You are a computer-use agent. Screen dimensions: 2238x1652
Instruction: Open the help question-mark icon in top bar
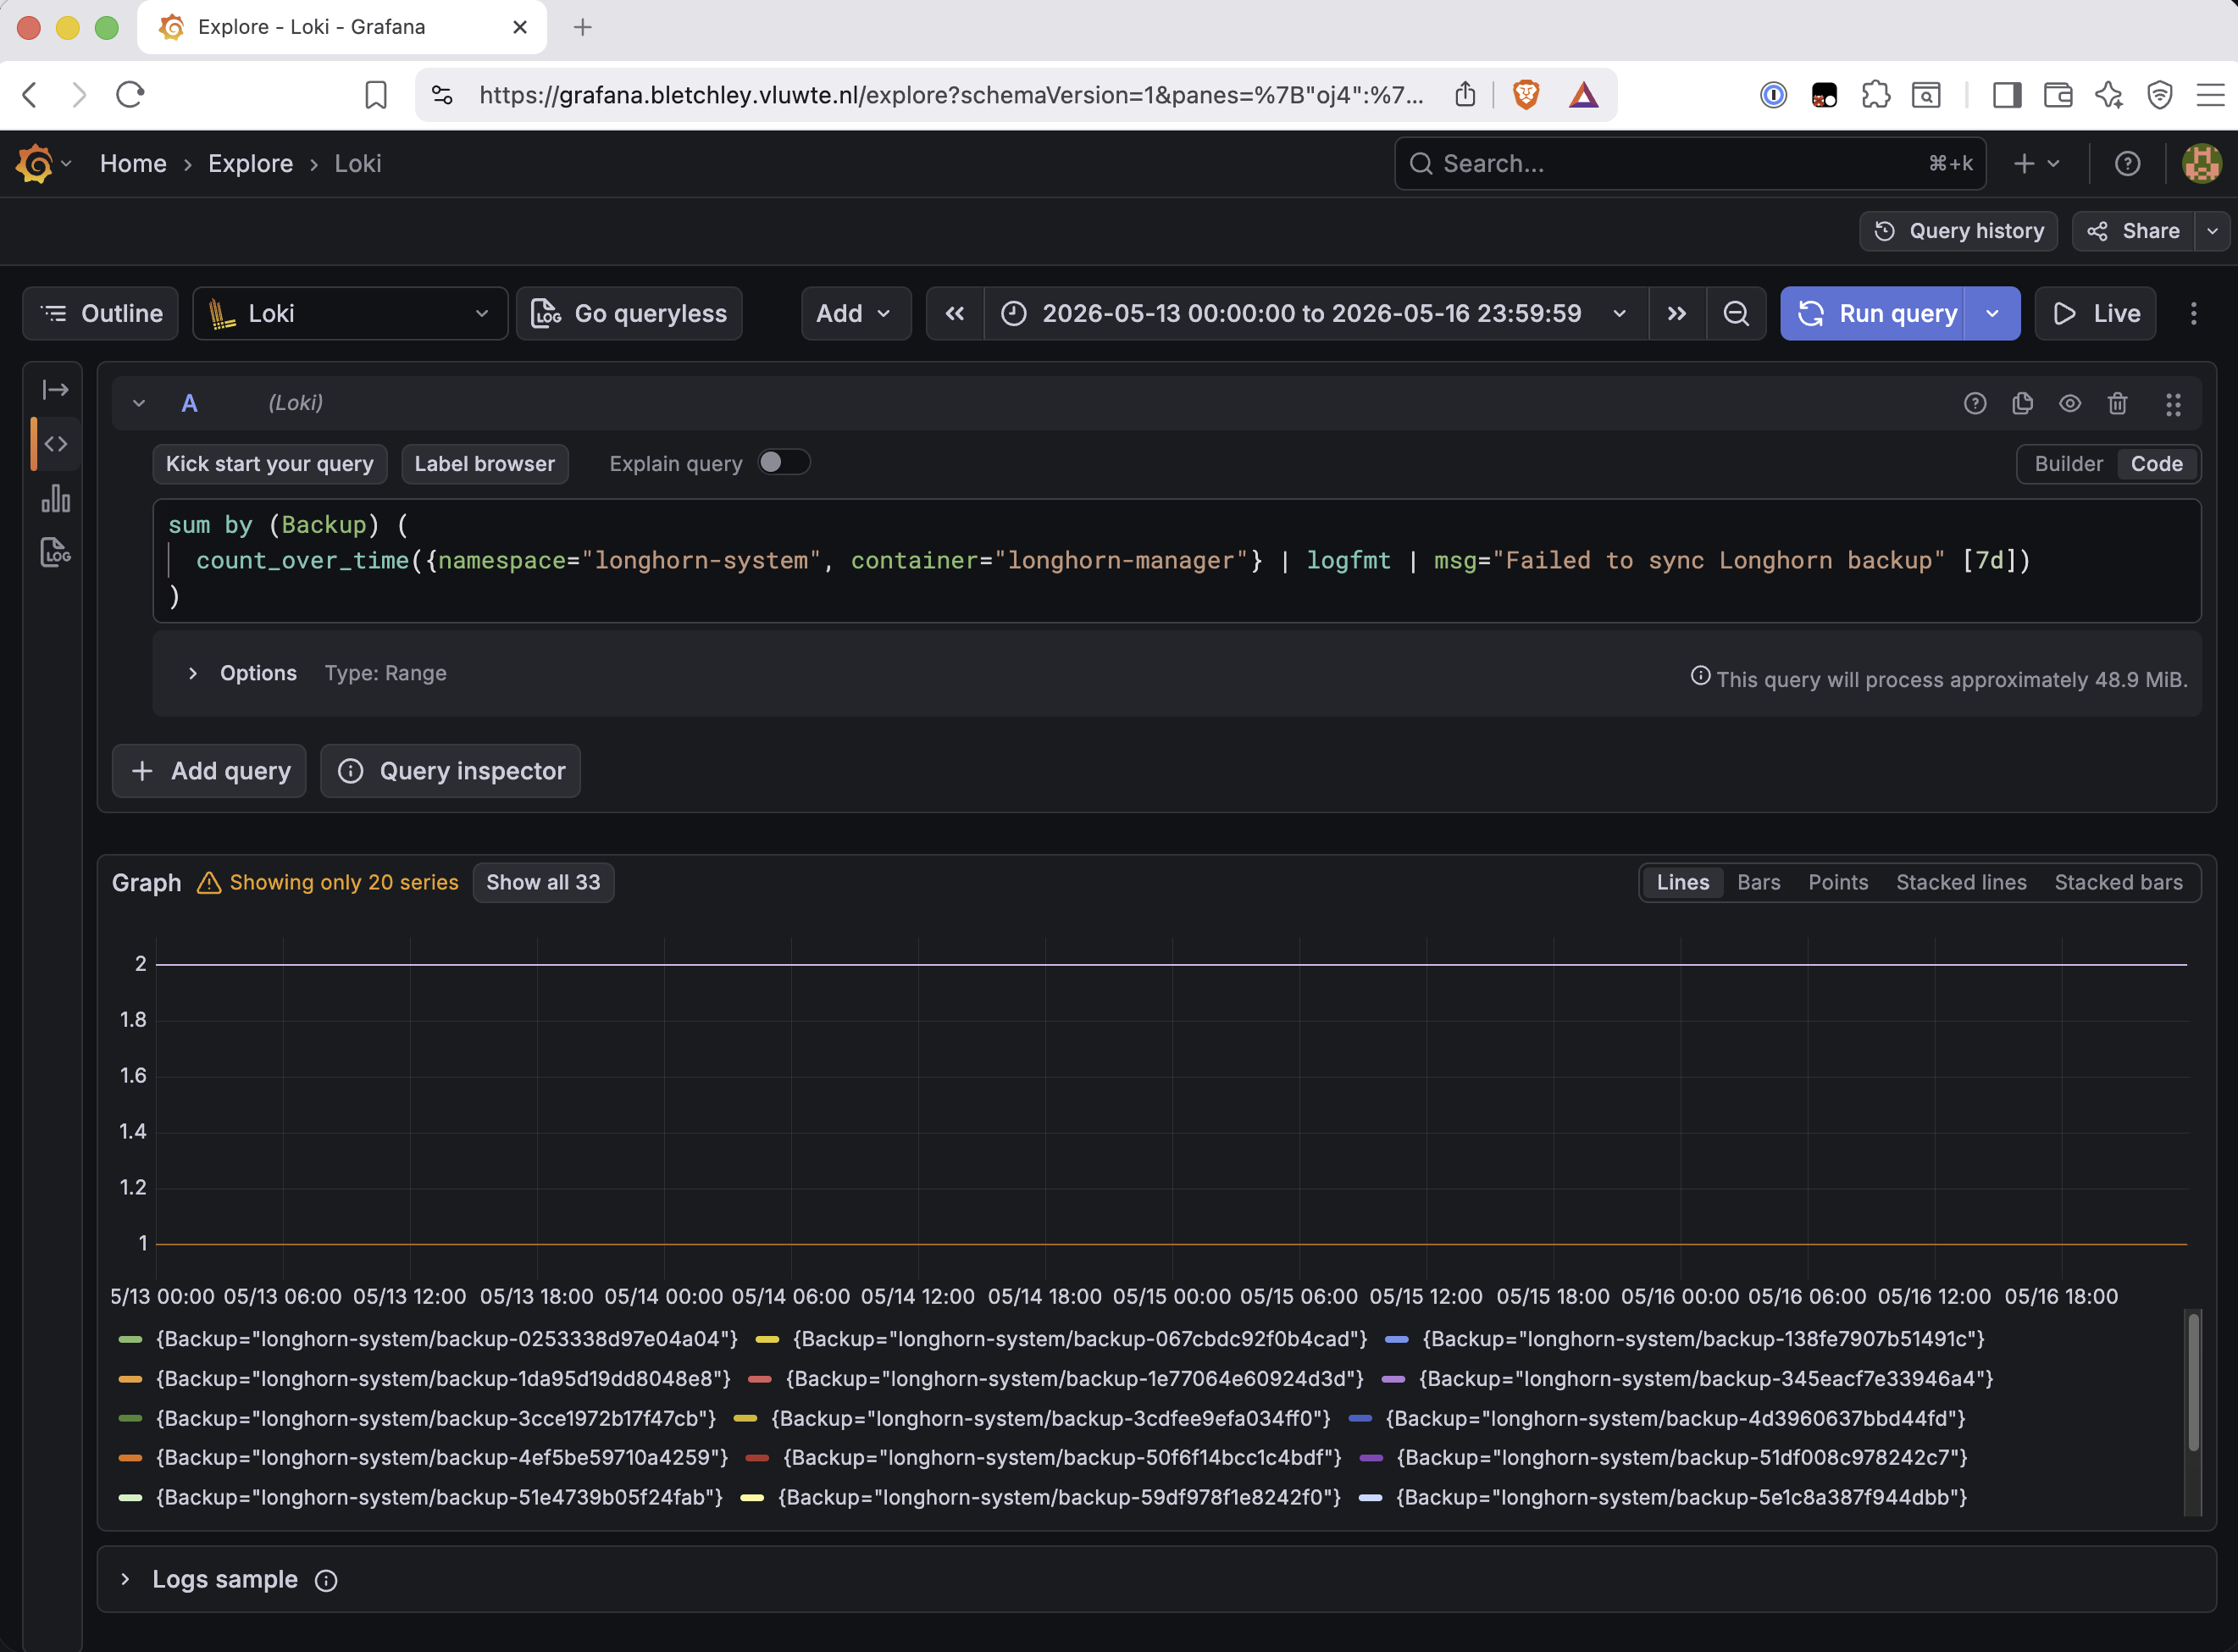point(2127,163)
